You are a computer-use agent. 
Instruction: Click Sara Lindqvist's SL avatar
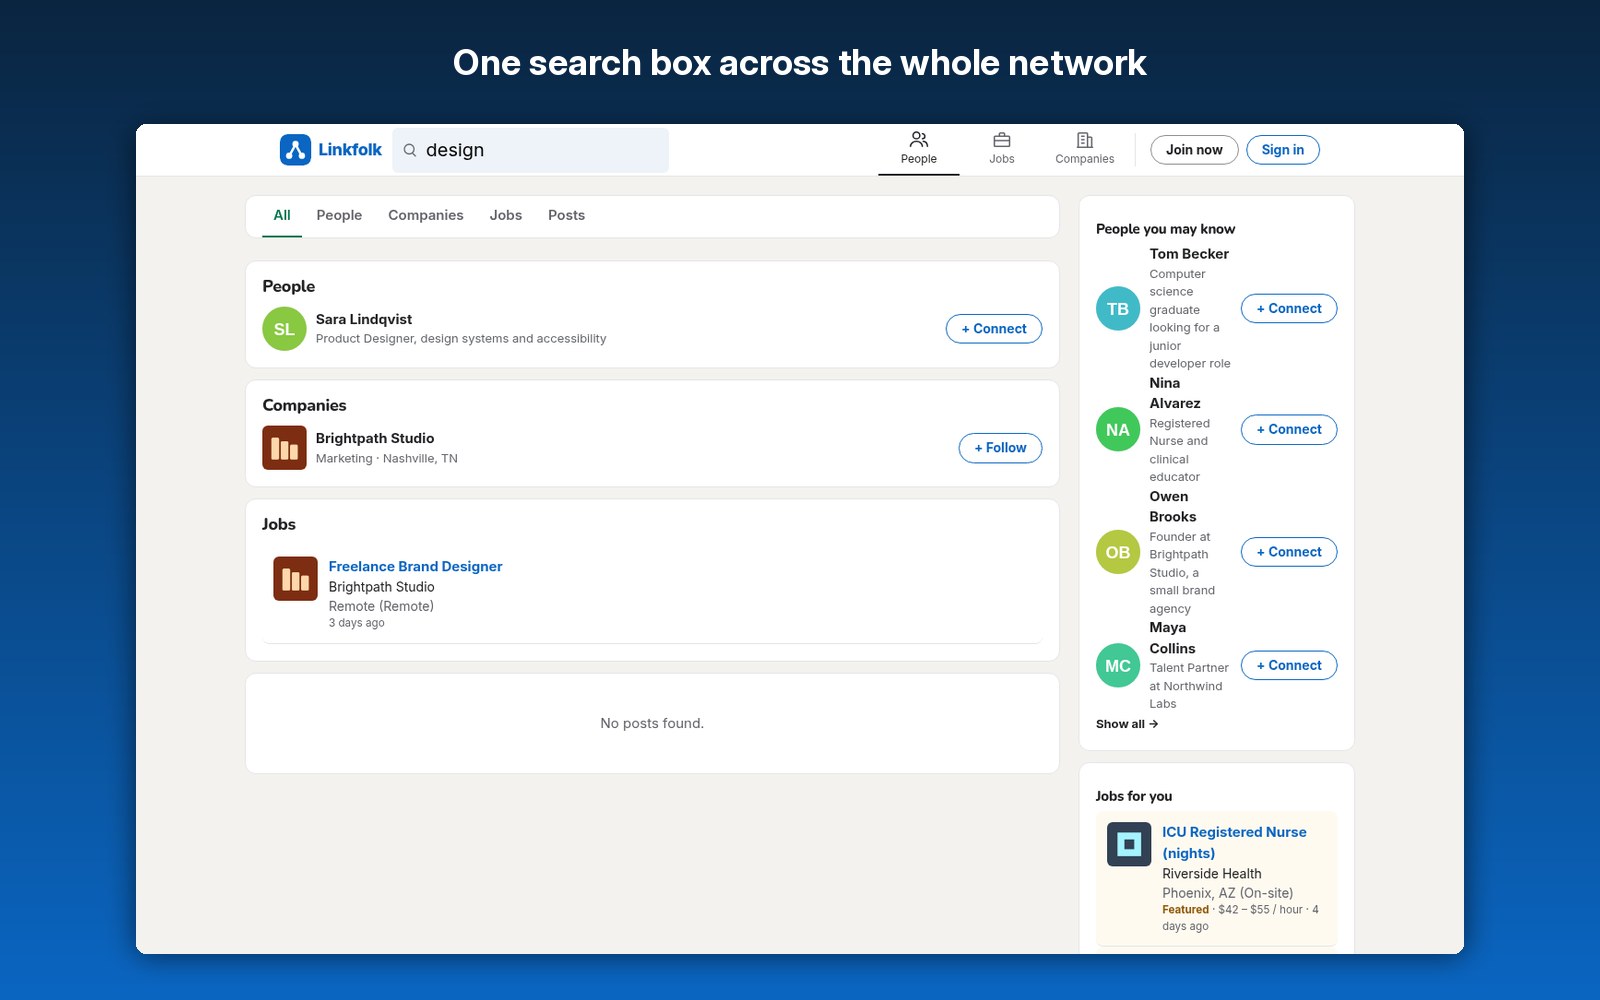pyautogui.click(x=284, y=329)
